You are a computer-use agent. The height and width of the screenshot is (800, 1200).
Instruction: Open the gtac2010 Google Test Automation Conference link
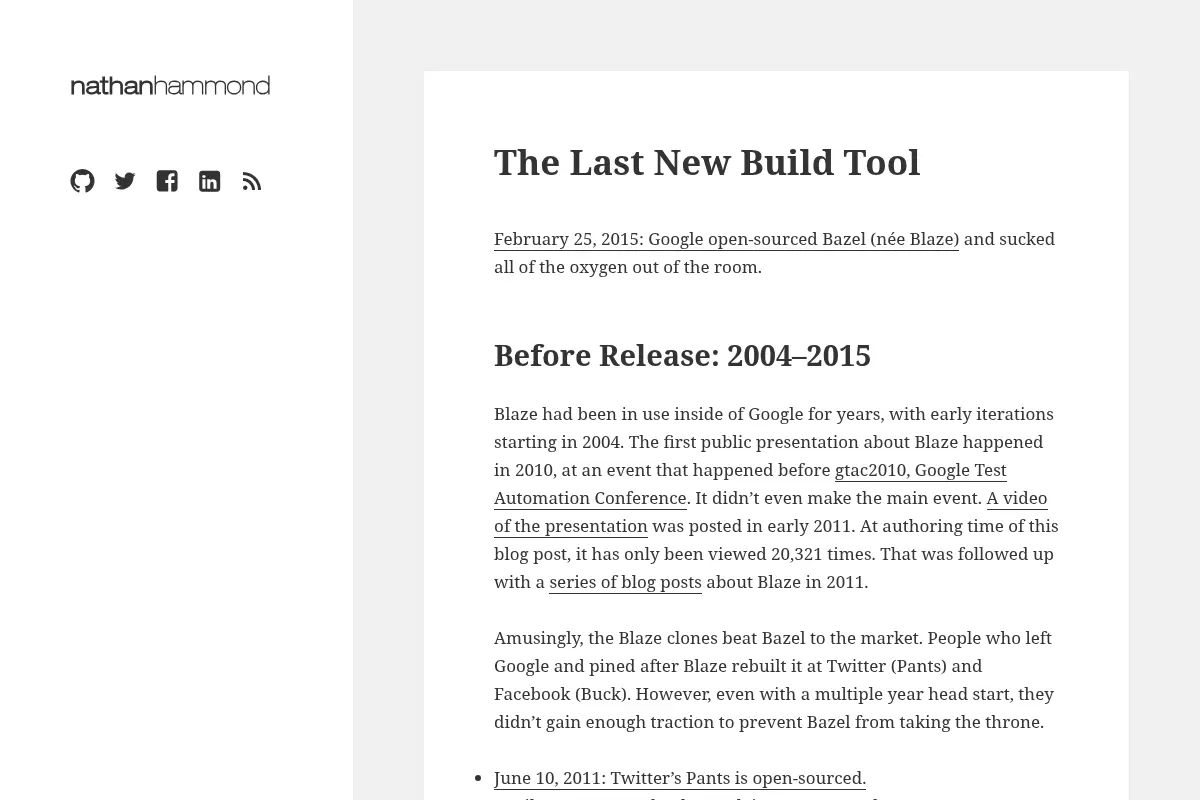[750, 484]
